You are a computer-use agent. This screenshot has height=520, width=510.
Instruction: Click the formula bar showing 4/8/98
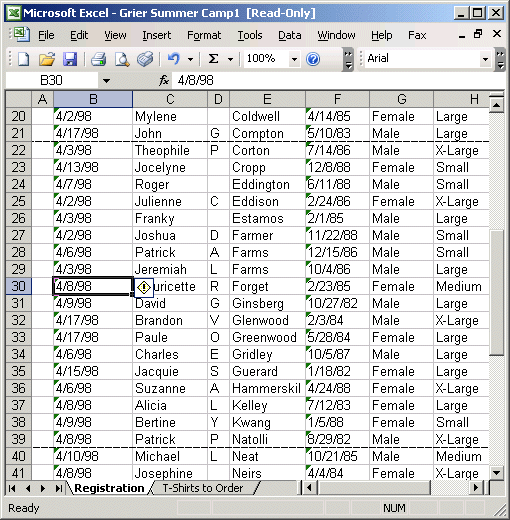tap(337, 80)
